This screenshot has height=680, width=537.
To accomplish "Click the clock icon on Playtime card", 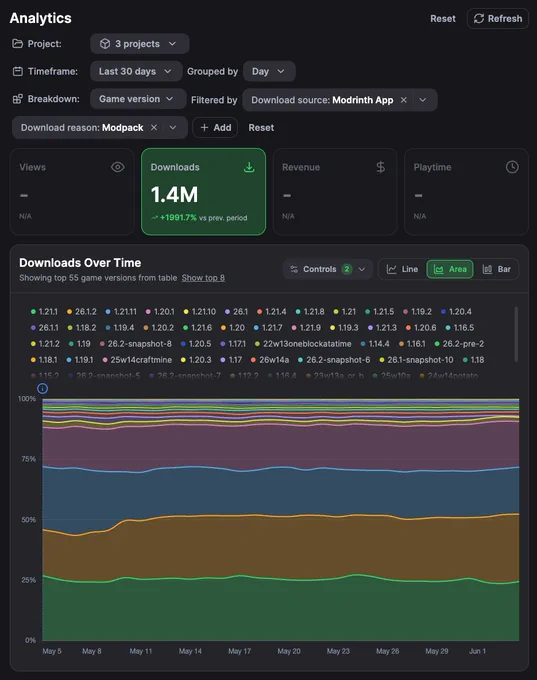I will [512, 167].
